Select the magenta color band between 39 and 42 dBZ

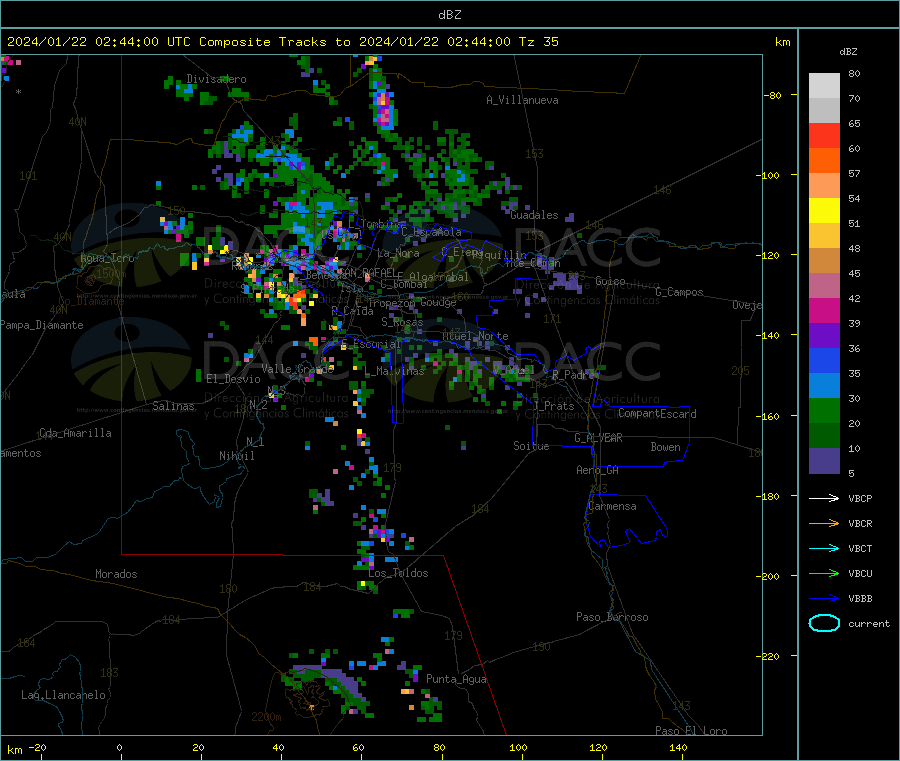[x=824, y=310]
